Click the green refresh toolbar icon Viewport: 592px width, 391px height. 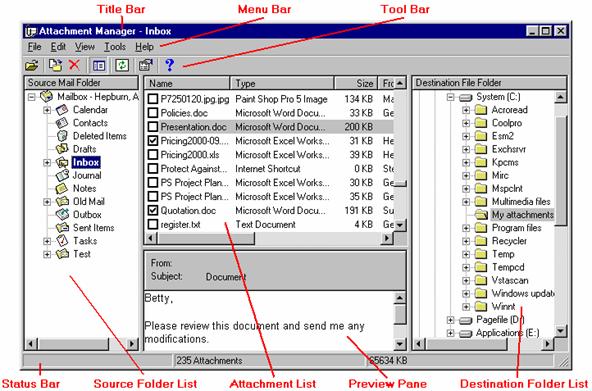tap(122, 65)
